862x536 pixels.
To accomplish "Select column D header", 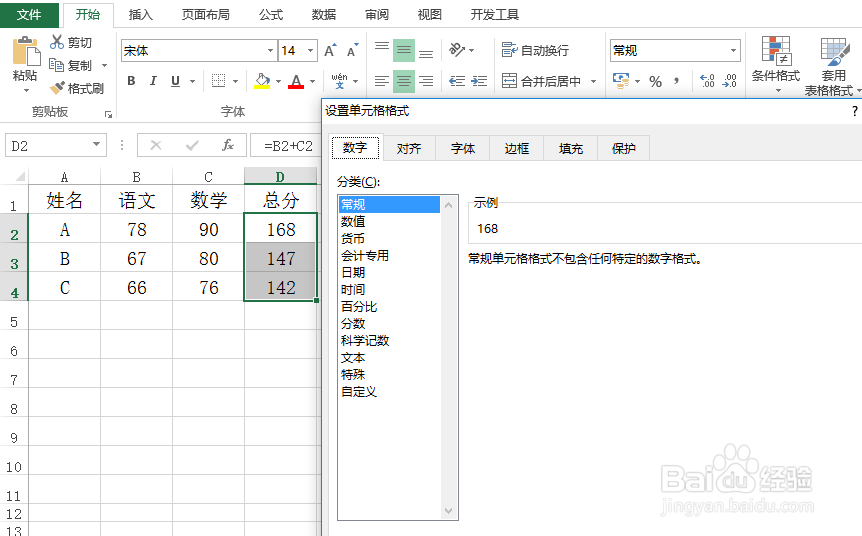I will [280, 176].
